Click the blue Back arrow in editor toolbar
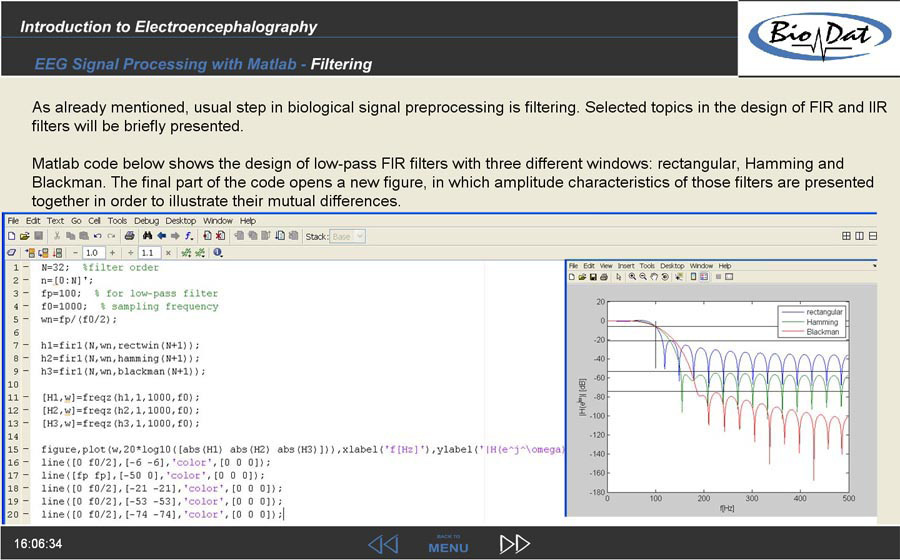This screenshot has height=560, width=900. pos(162,236)
